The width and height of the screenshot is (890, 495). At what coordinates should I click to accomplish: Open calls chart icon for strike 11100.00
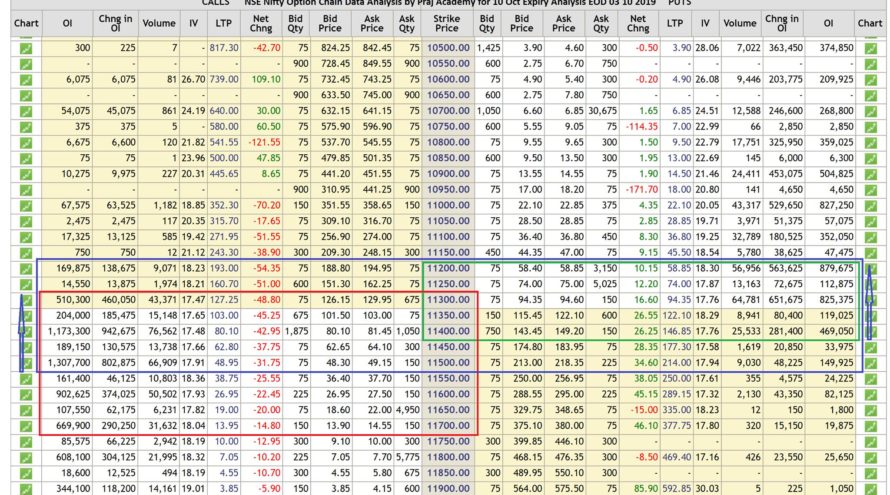(x=26, y=237)
